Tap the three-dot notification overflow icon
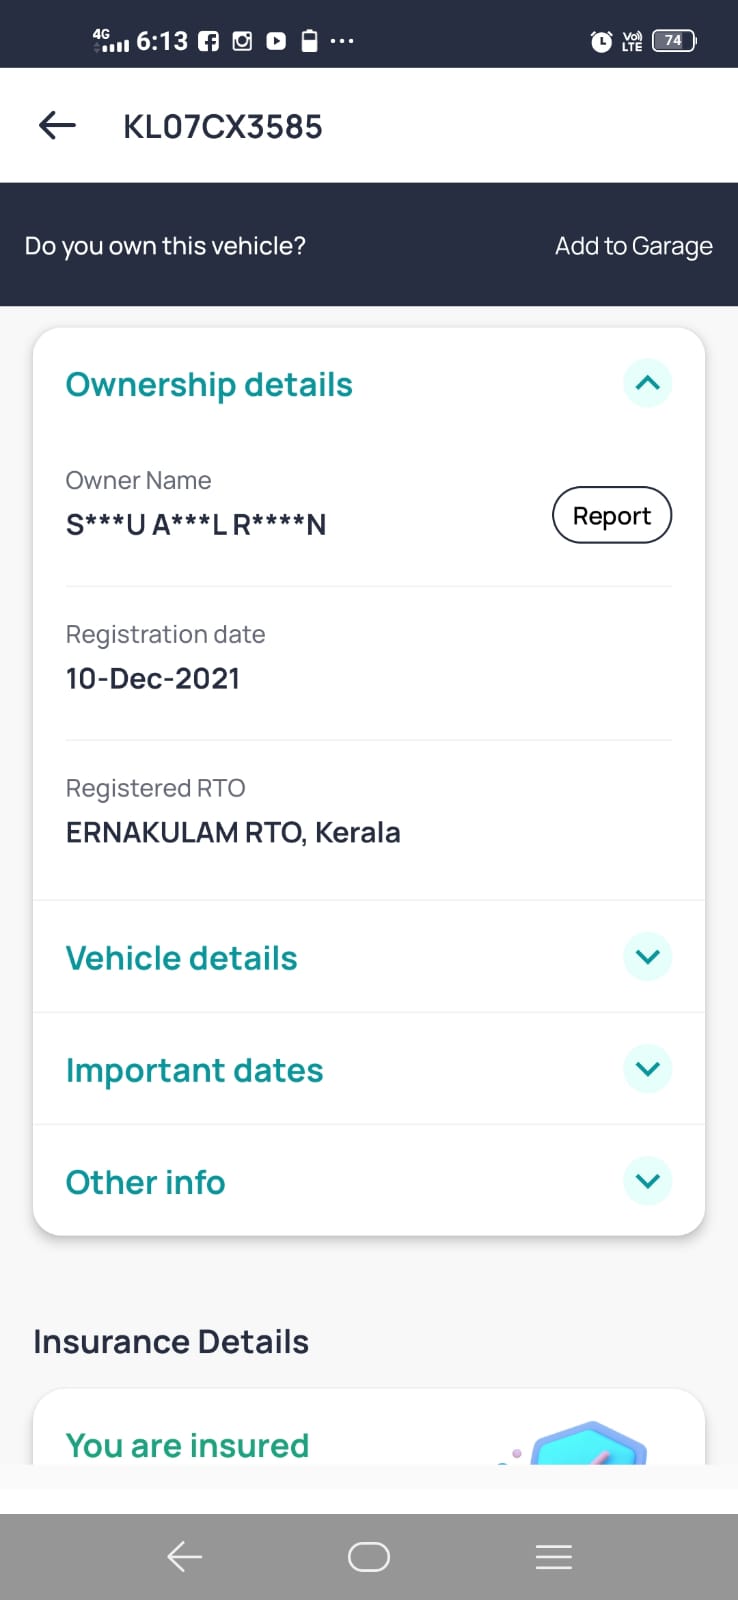Image resolution: width=738 pixels, height=1600 pixels. pos(342,41)
